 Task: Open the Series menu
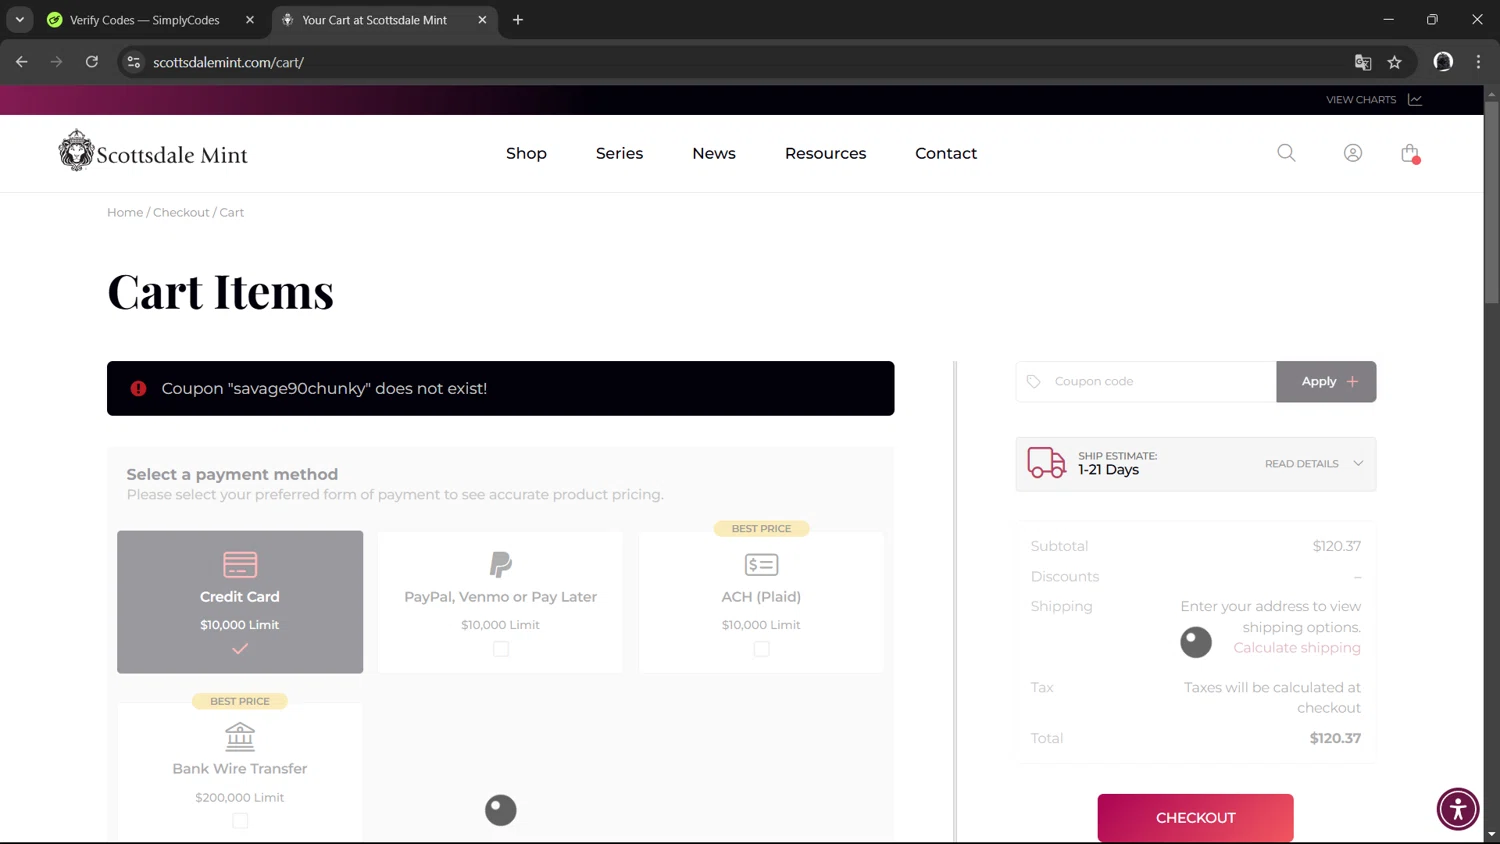pos(619,153)
